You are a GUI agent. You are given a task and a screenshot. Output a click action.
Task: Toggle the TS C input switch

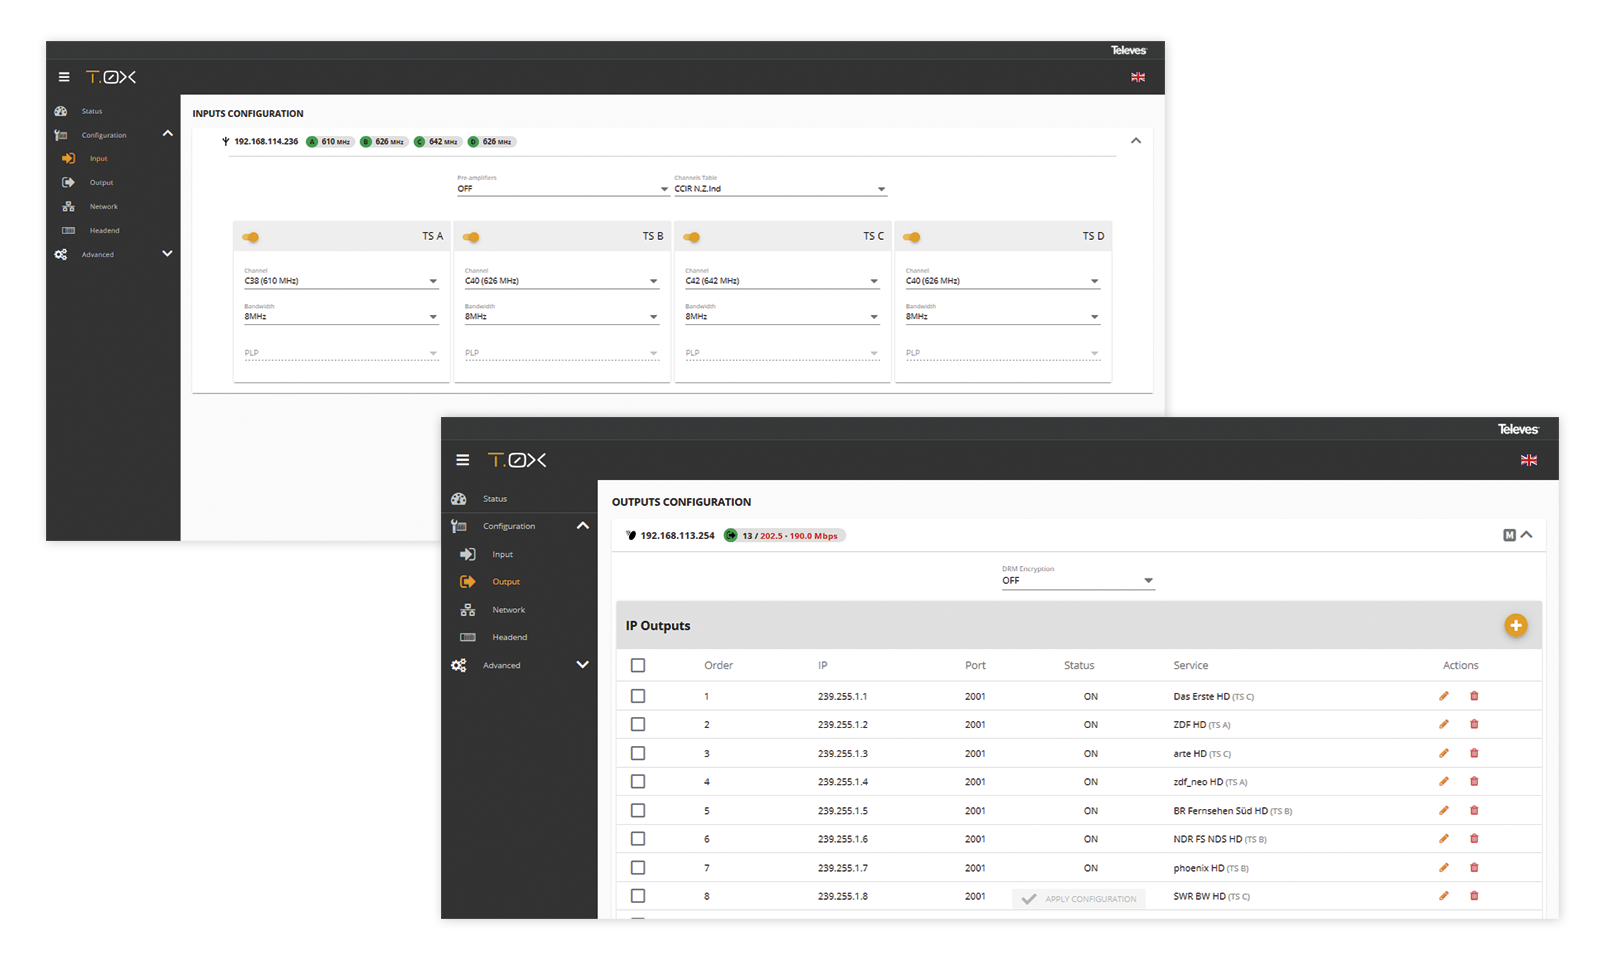click(x=691, y=237)
